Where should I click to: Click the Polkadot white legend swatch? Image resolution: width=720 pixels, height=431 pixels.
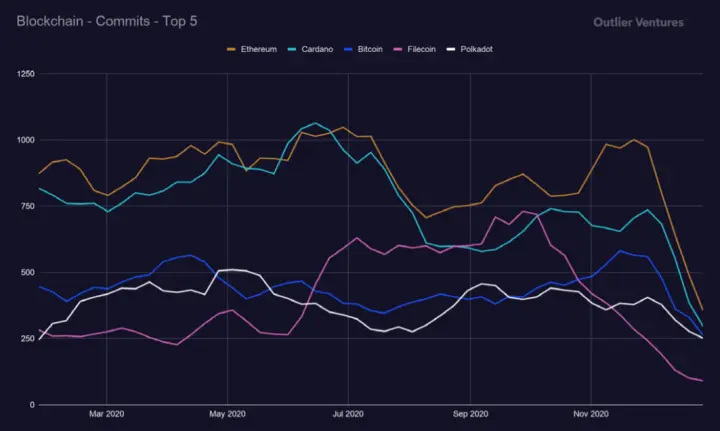tap(451, 49)
